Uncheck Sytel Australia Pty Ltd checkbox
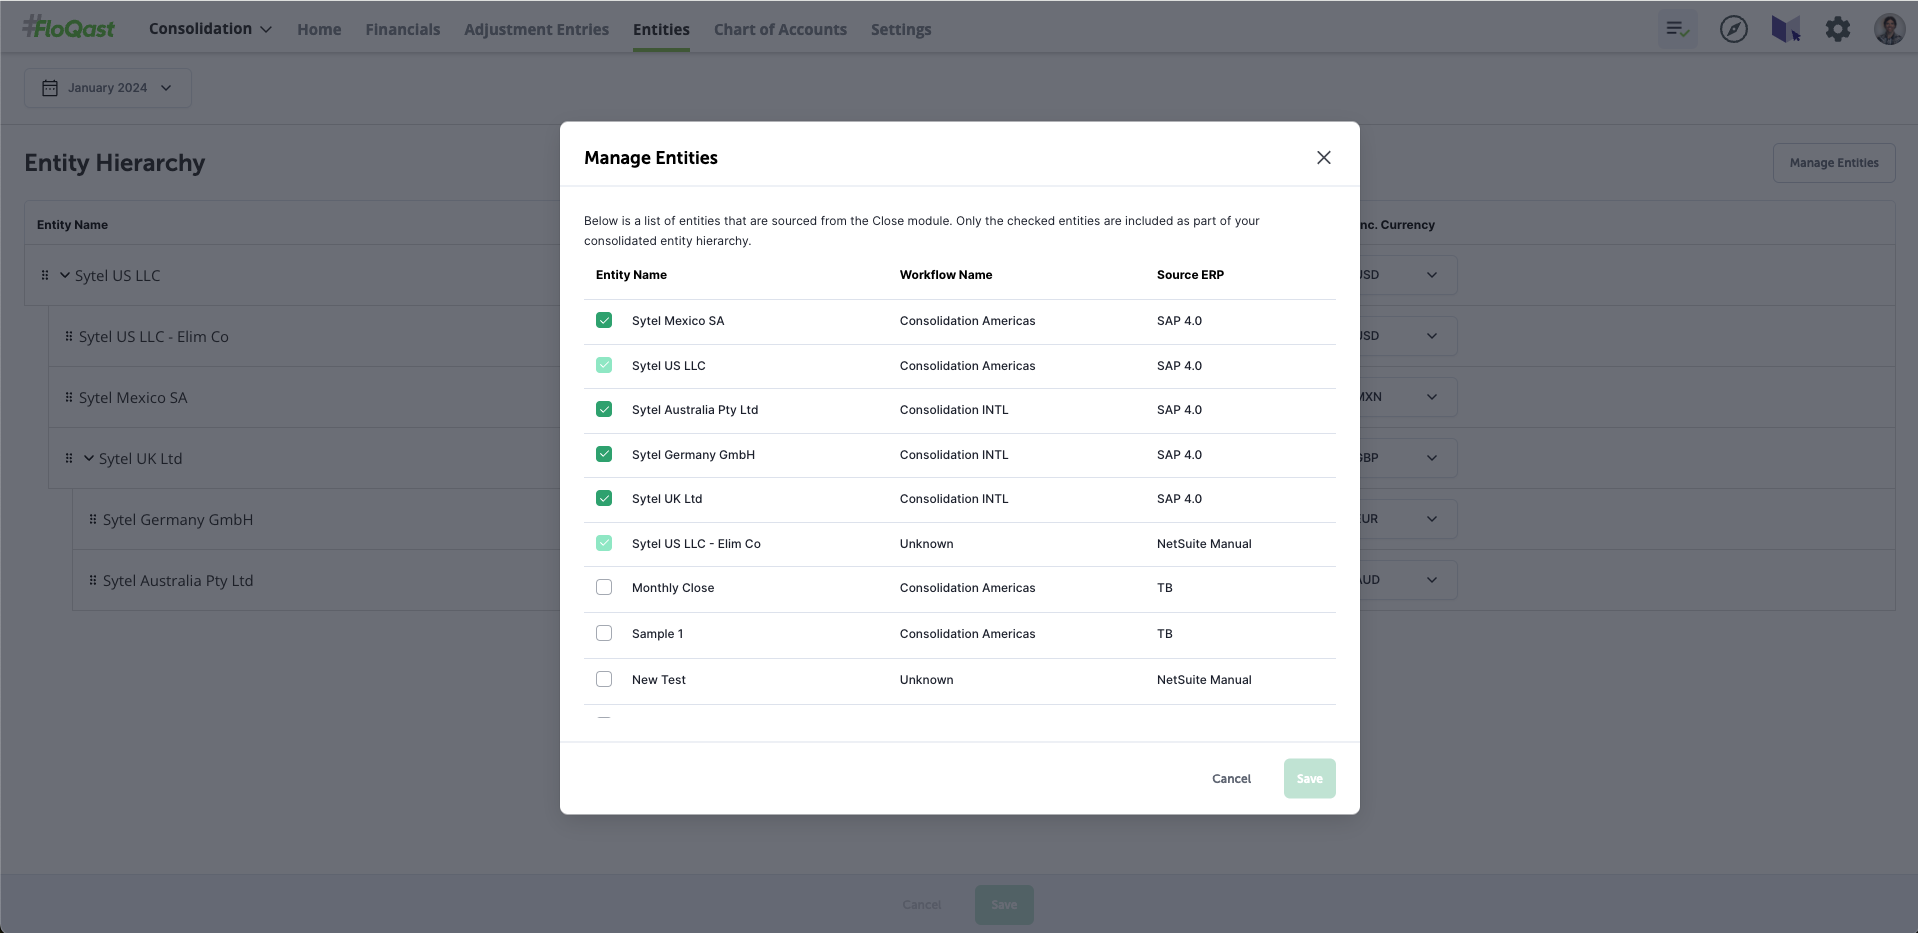Viewport: 1918px width, 933px height. point(604,409)
